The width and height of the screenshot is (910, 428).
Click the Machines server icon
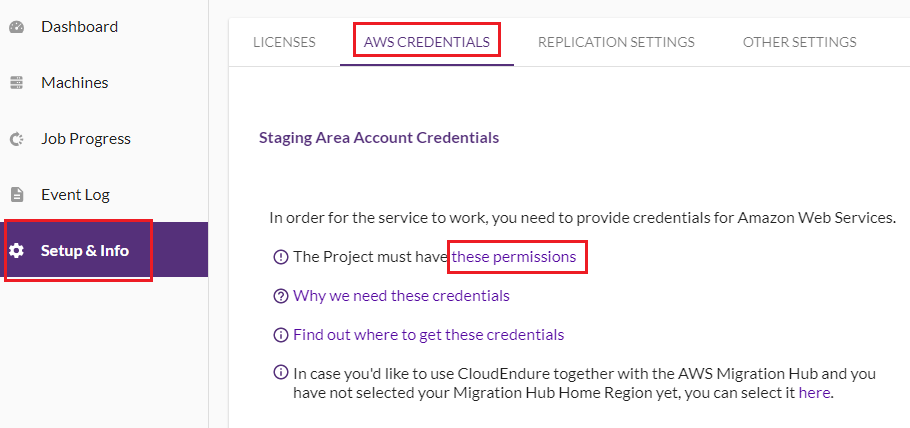(17, 82)
